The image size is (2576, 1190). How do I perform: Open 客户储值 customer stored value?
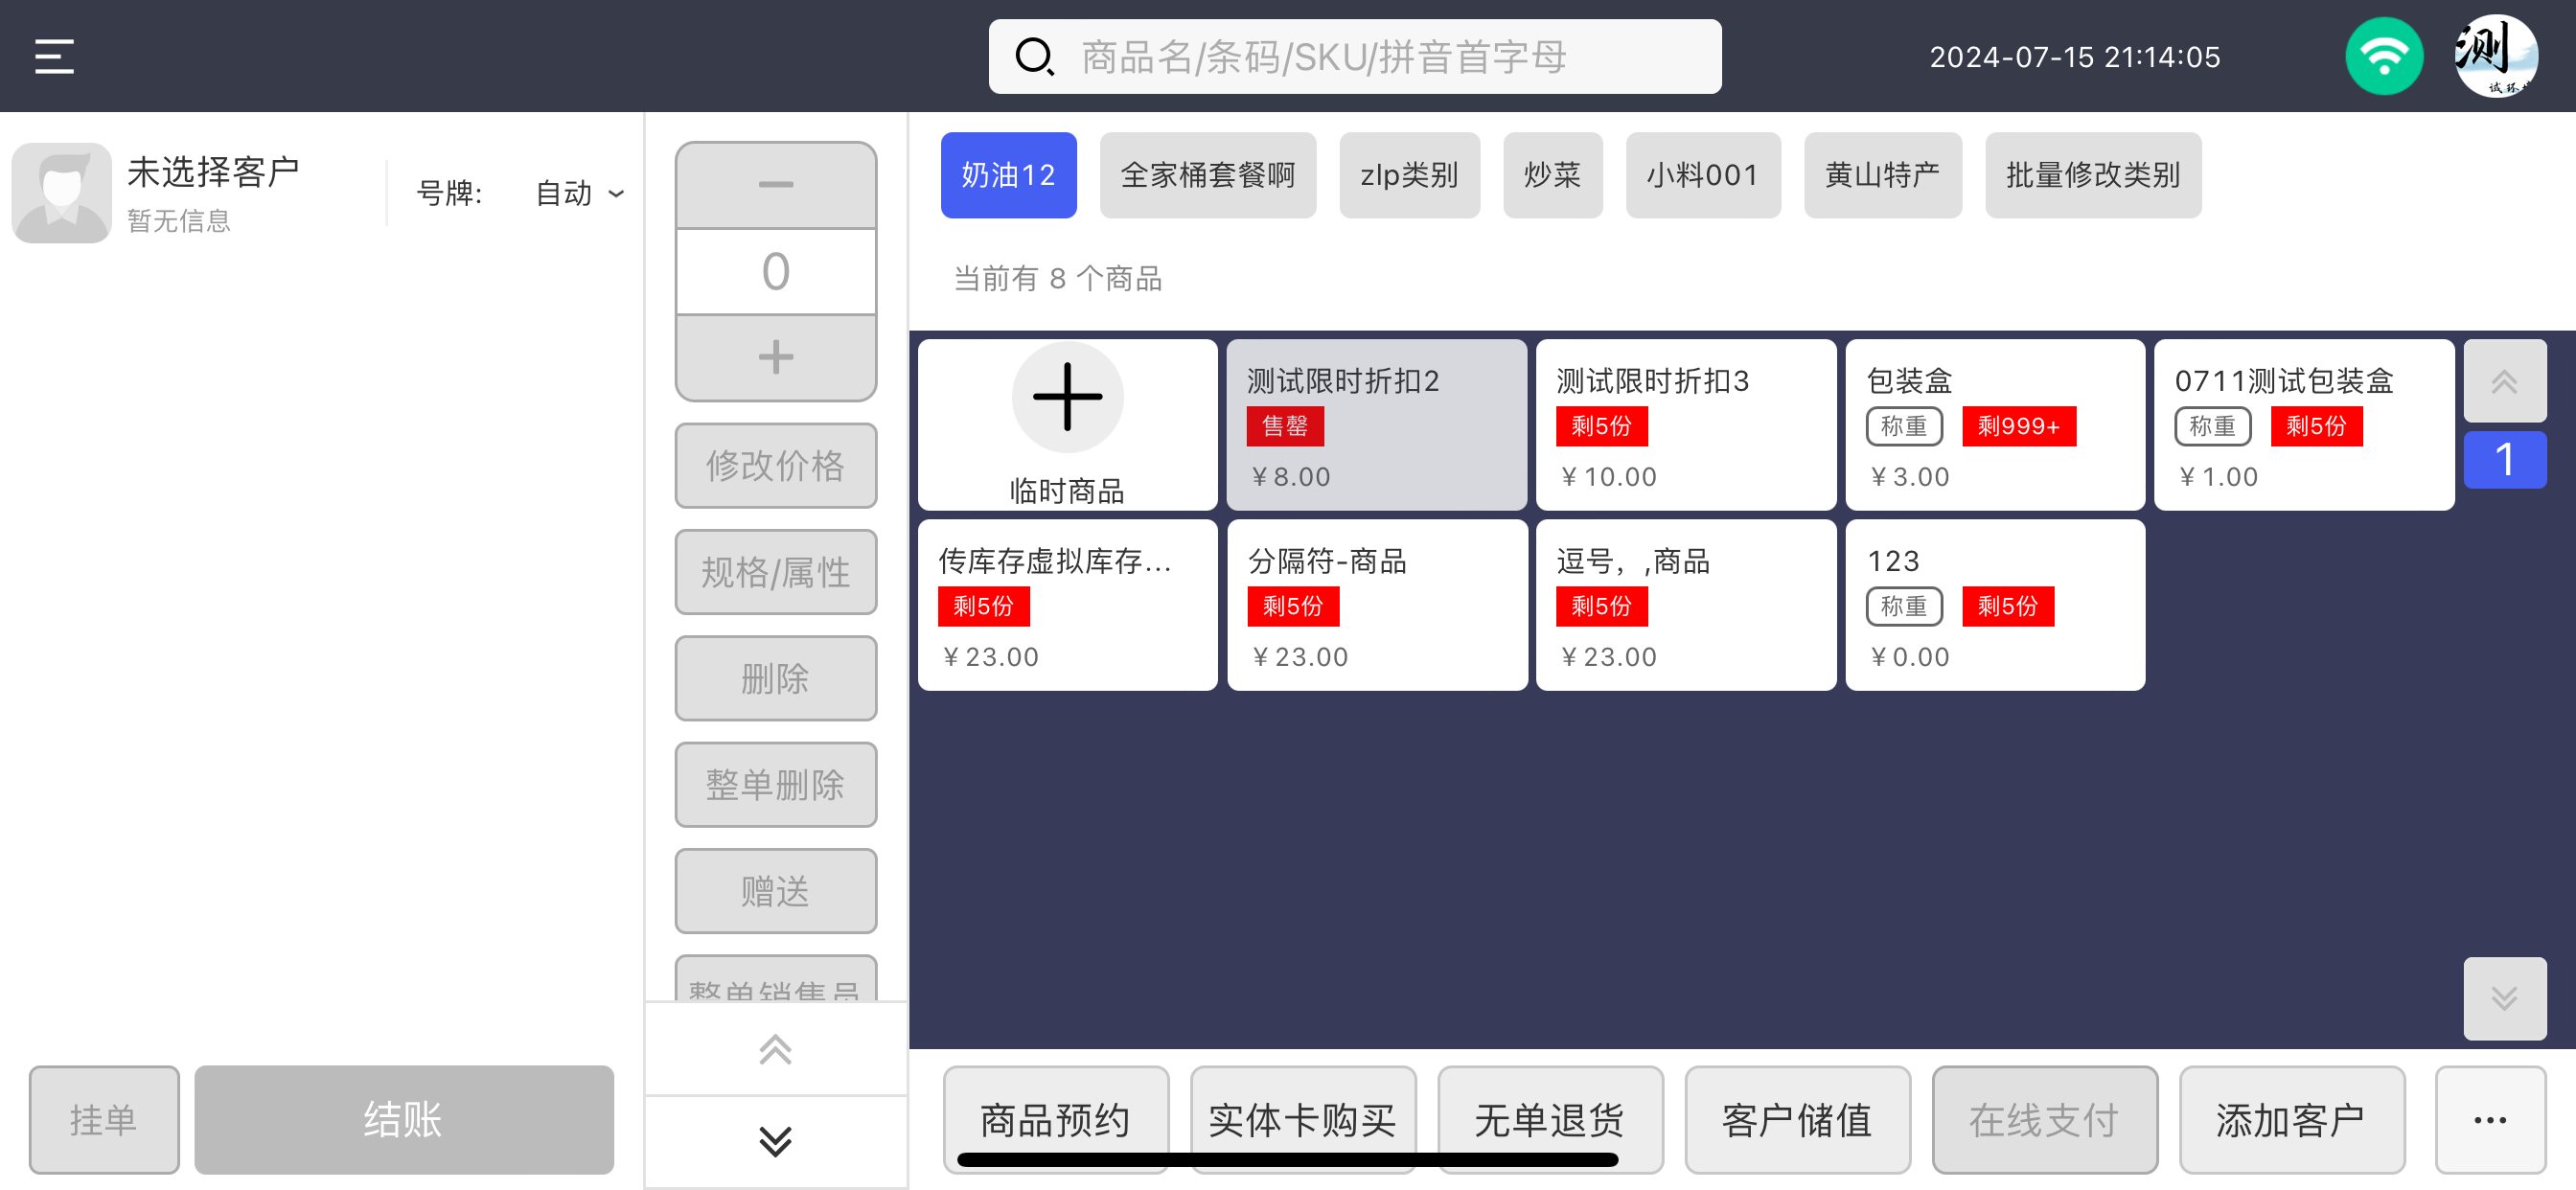[x=1797, y=1120]
